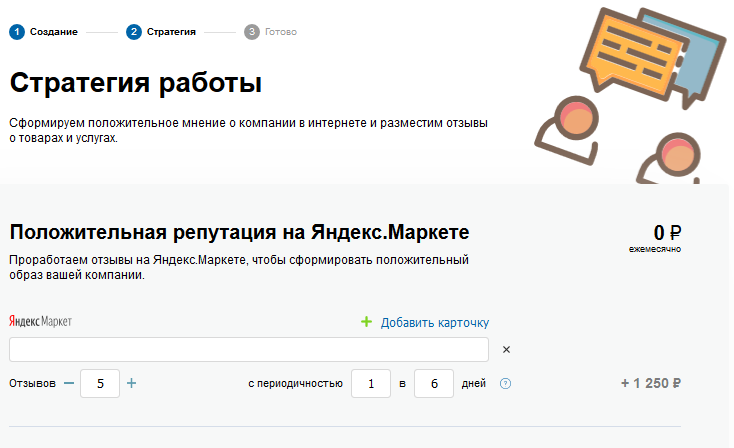The height and width of the screenshot is (448, 734).
Task: Decrease the Отзывов count with minus
Action: 69,383
